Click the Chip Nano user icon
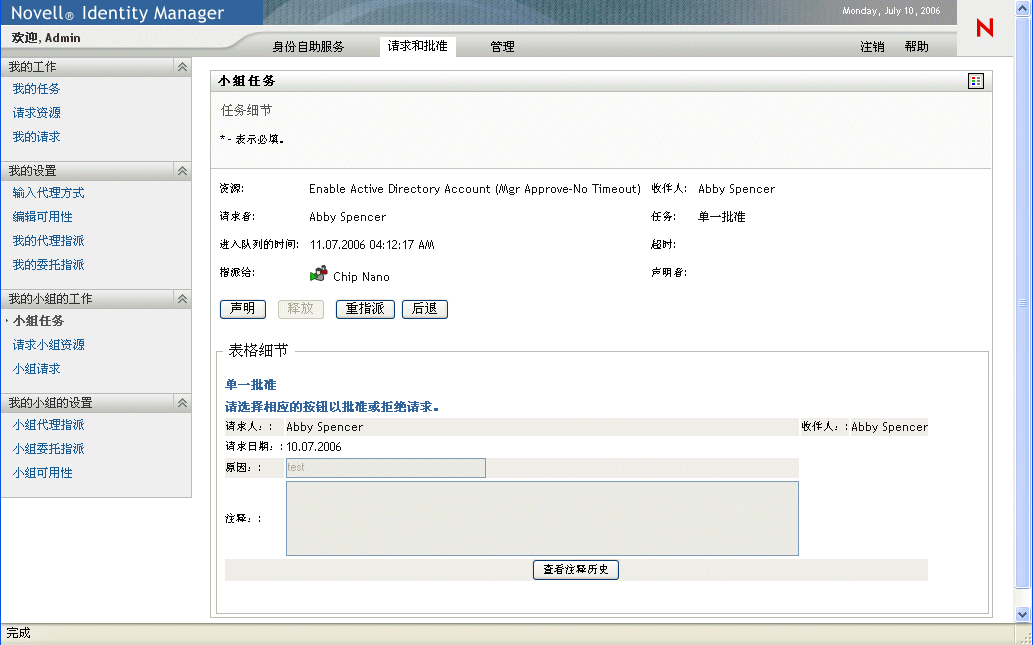 click(318, 274)
